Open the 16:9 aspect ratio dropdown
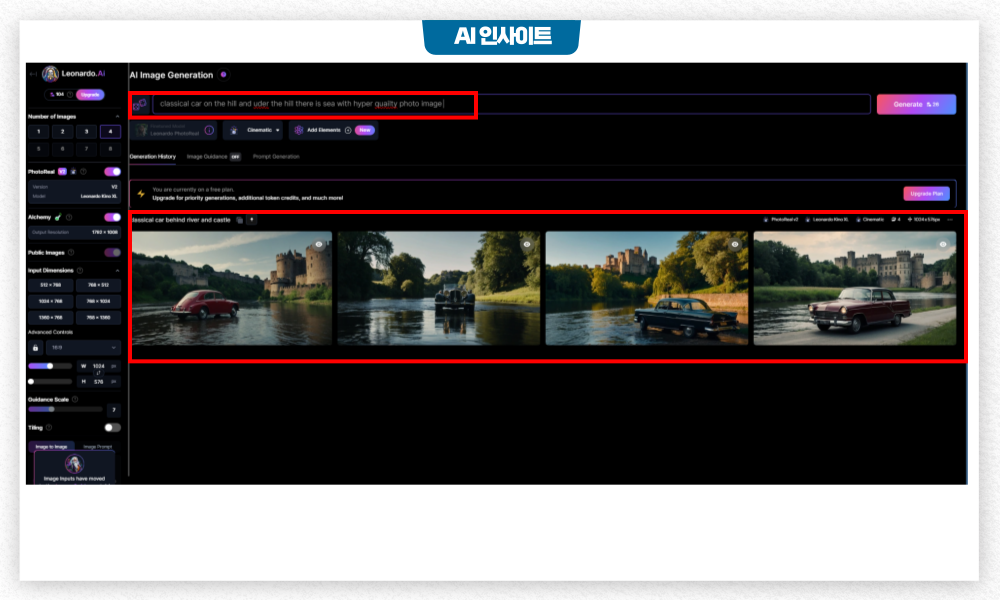This screenshot has height=600, width=1000. click(83, 348)
